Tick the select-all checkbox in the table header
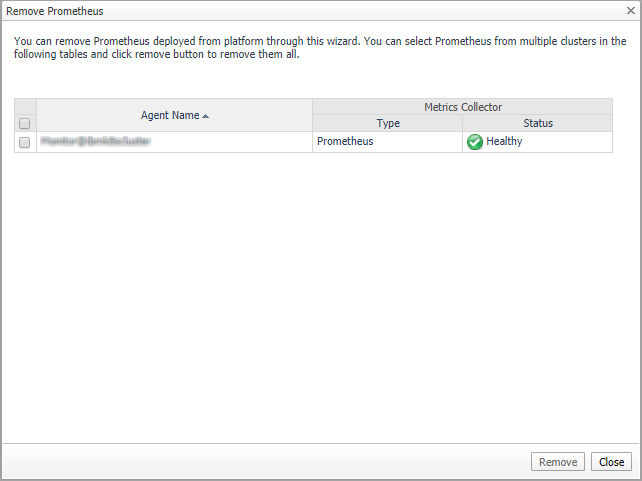This screenshot has height=481, width=642. [x=25, y=124]
